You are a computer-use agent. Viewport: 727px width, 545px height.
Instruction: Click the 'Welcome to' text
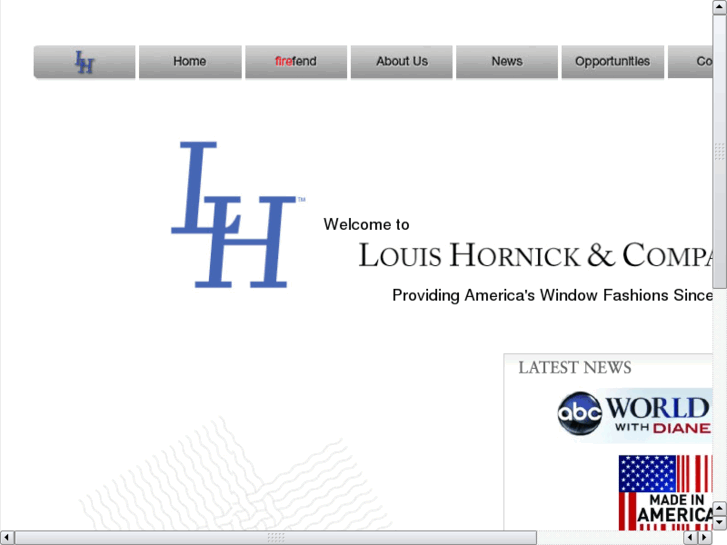coord(366,224)
